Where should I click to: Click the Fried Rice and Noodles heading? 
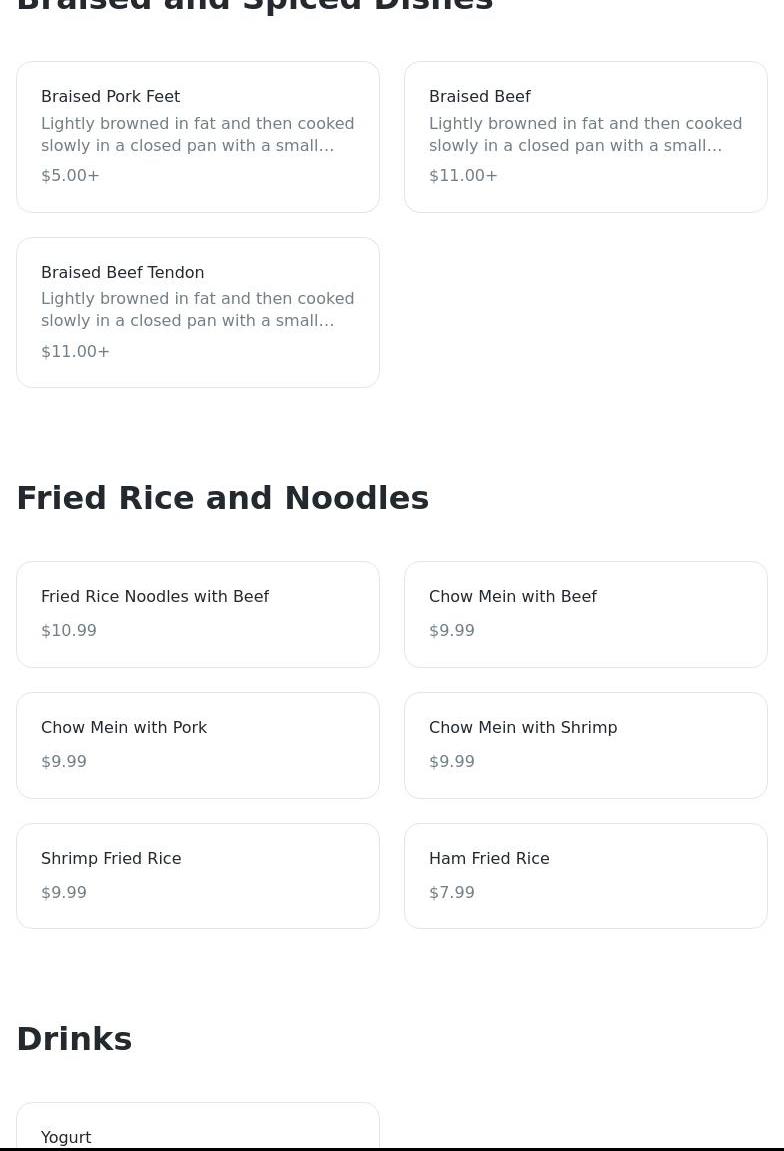pos(222,498)
